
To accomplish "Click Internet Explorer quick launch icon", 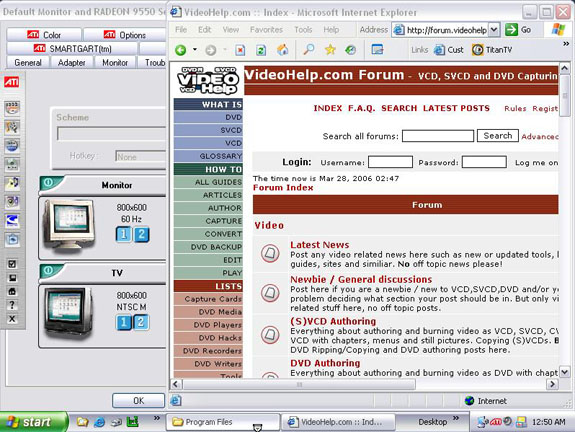I will (x=99, y=422).
